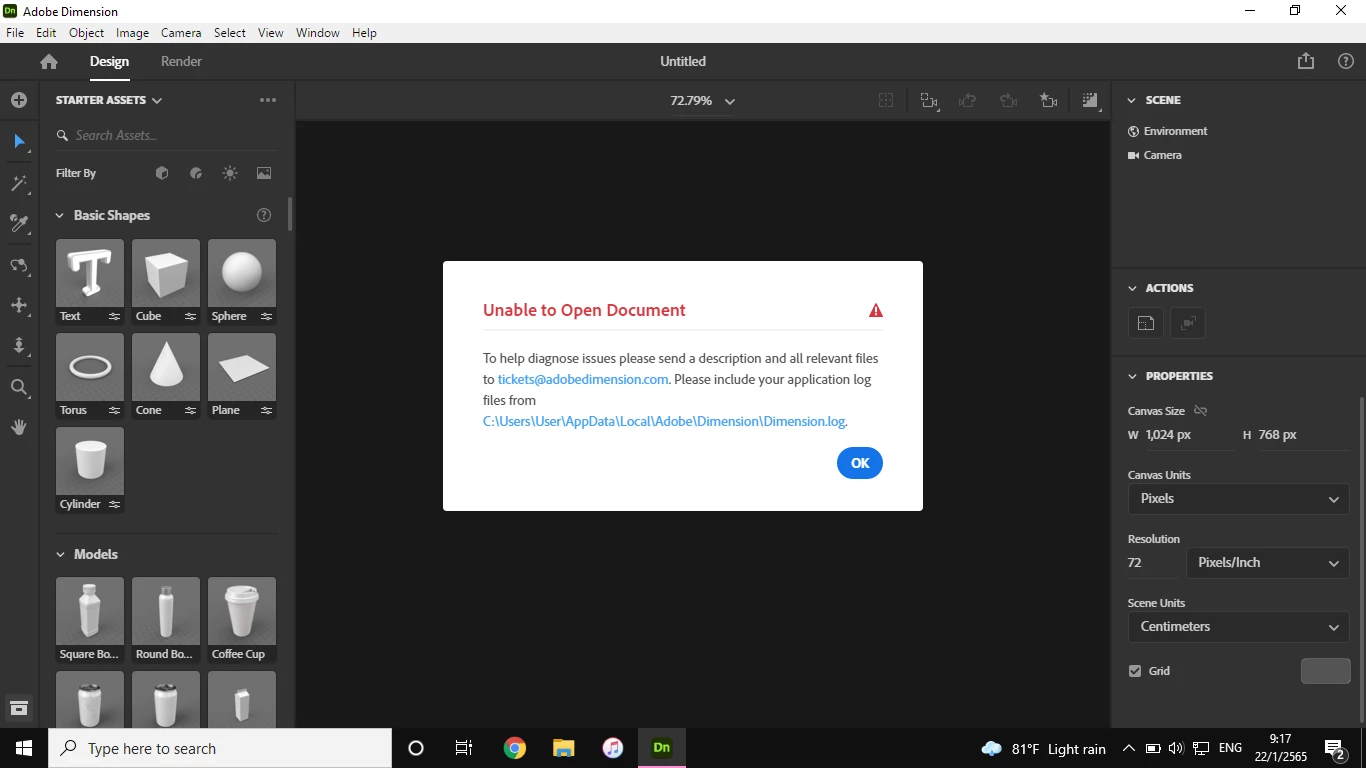Filter assets by Images

click(x=264, y=173)
